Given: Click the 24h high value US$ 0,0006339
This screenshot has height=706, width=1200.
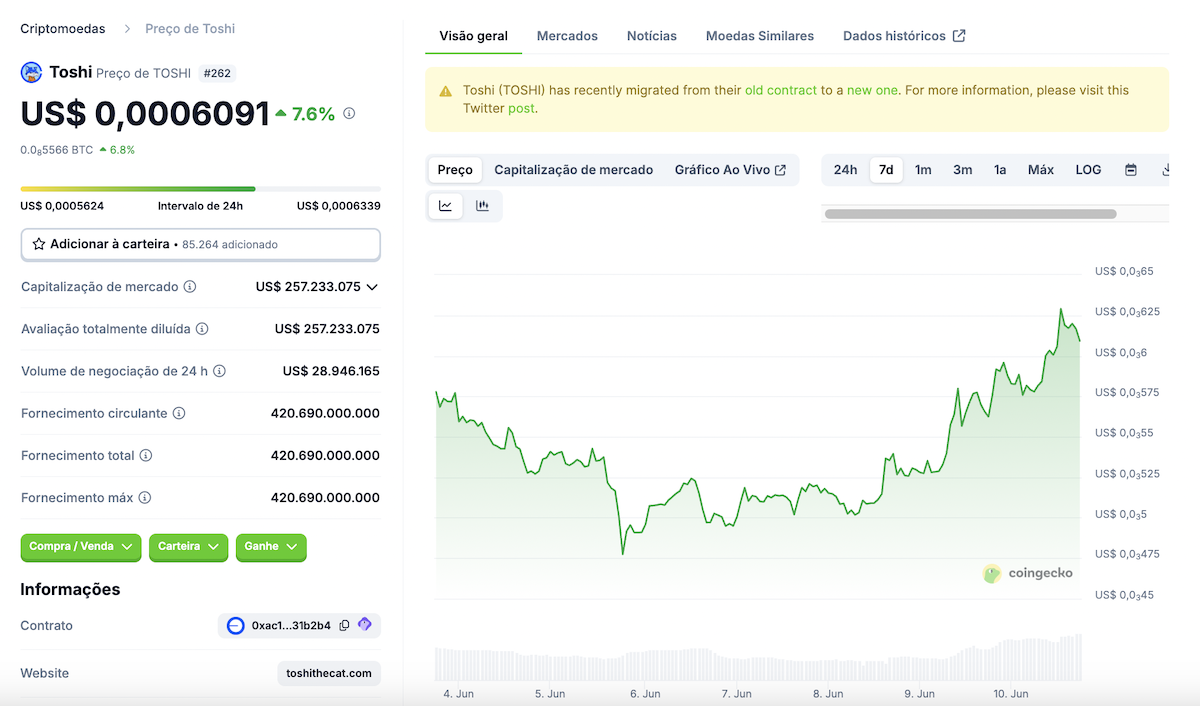Looking at the screenshot, I should (339, 206).
